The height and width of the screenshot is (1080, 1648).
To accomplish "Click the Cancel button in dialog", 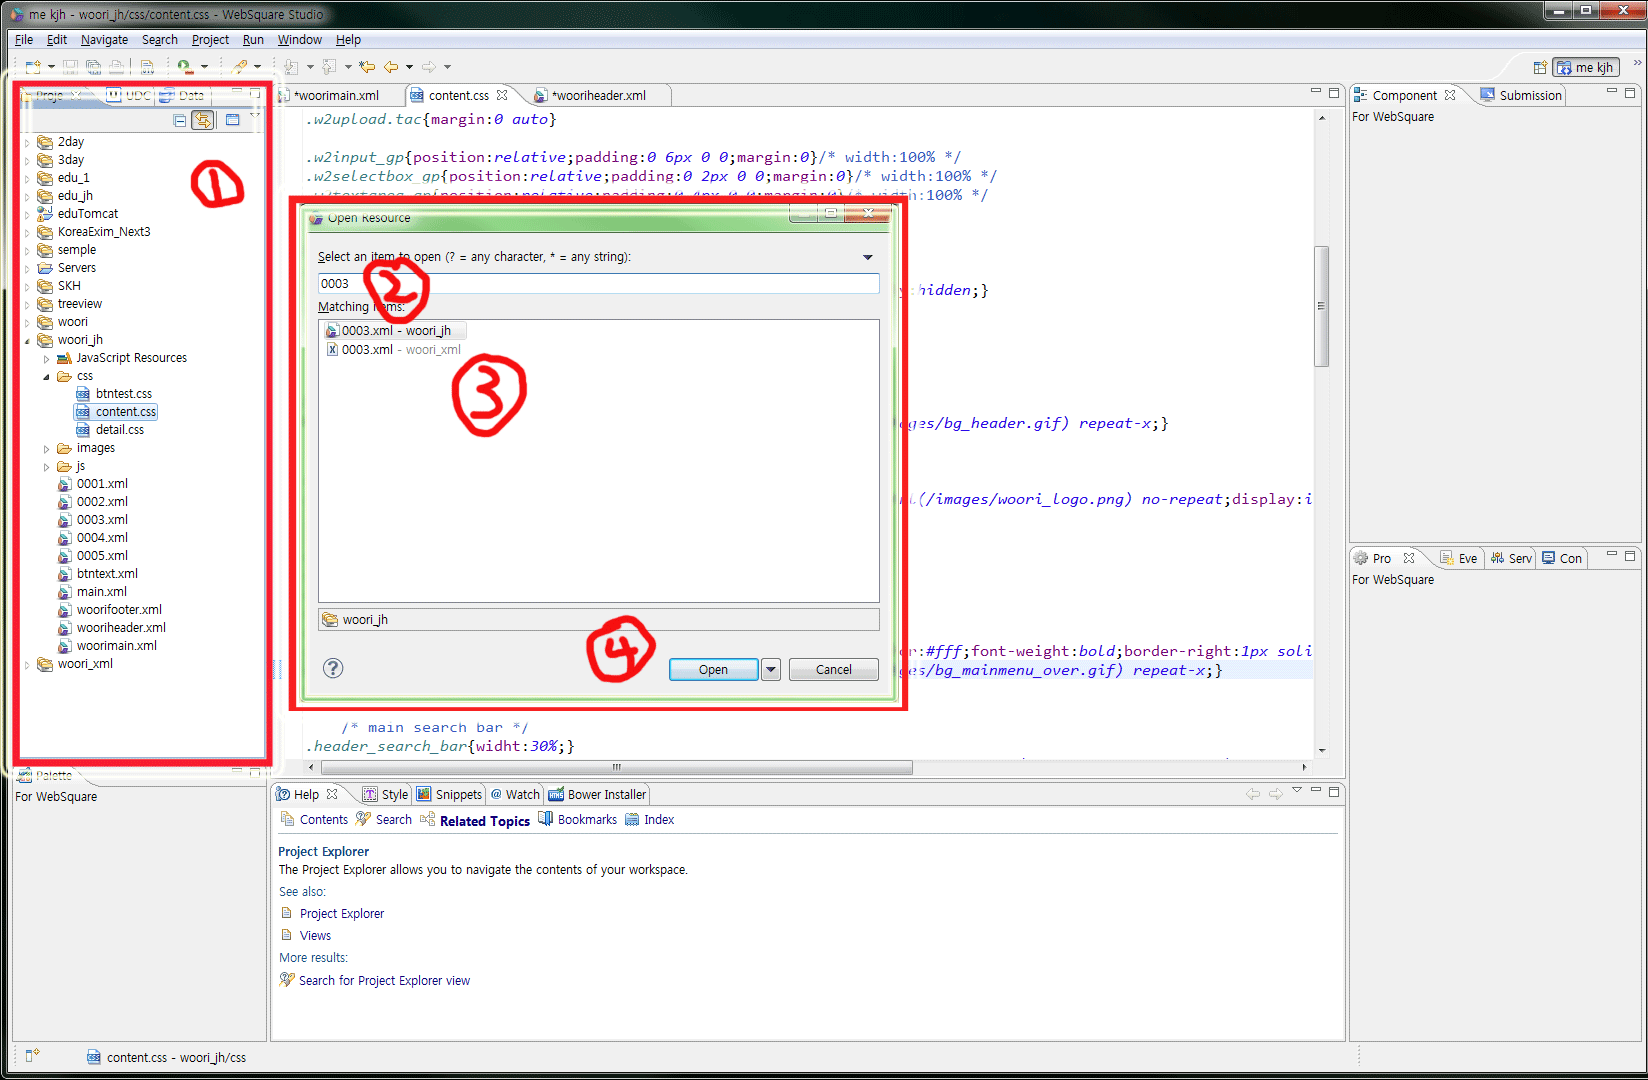I will point(833,670).
